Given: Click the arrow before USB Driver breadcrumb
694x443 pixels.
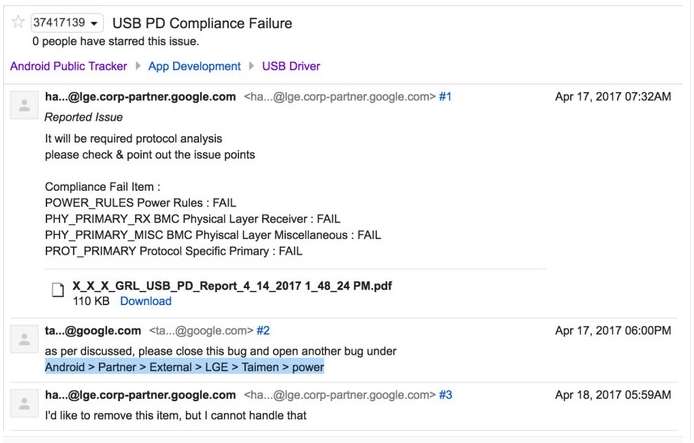Looking at the screenshot, I should click(x=251, y=66).
